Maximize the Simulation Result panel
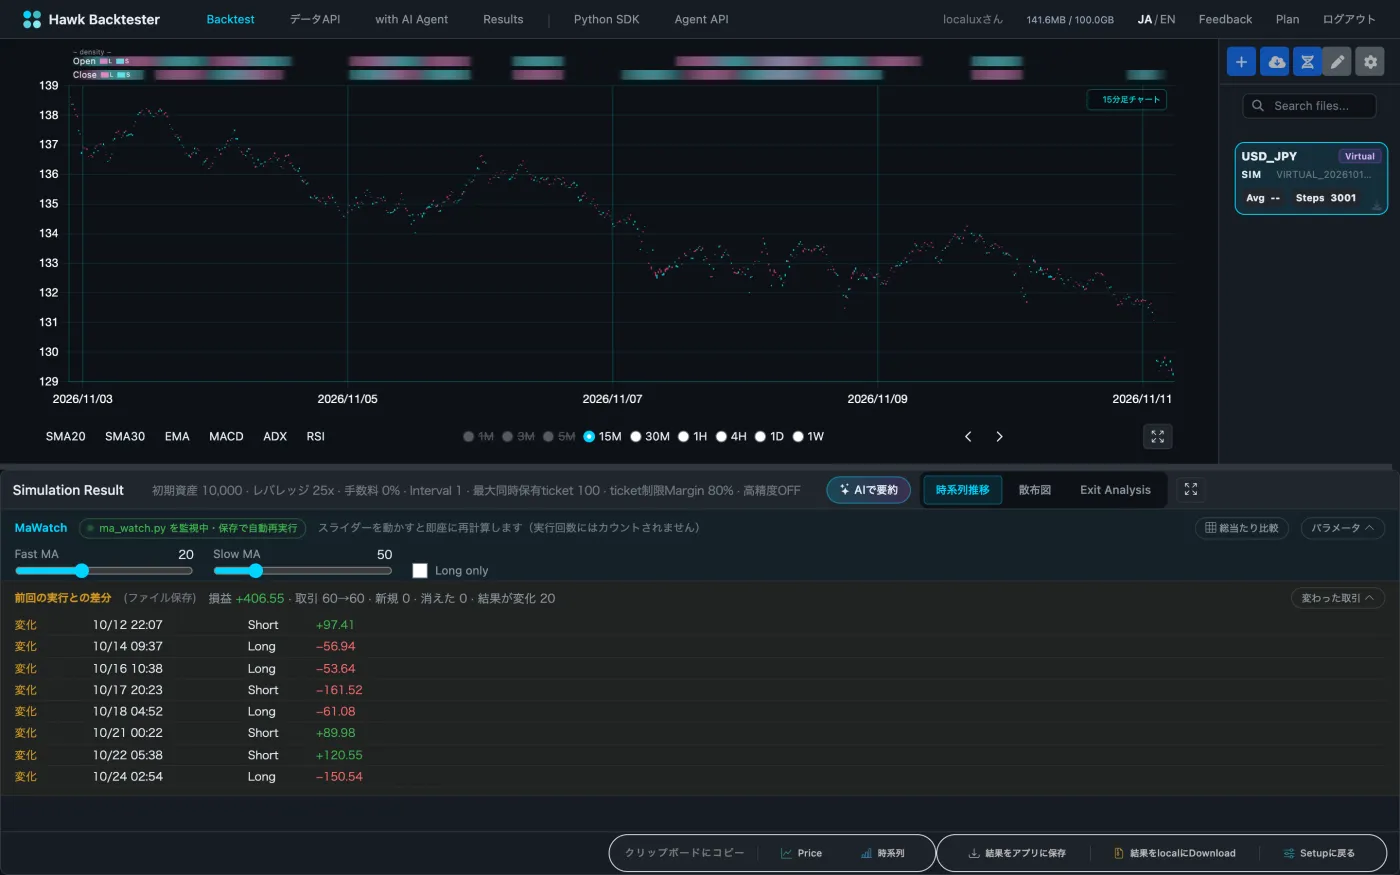This screenshot has height=875, width=1400. tap(1190, 489)
